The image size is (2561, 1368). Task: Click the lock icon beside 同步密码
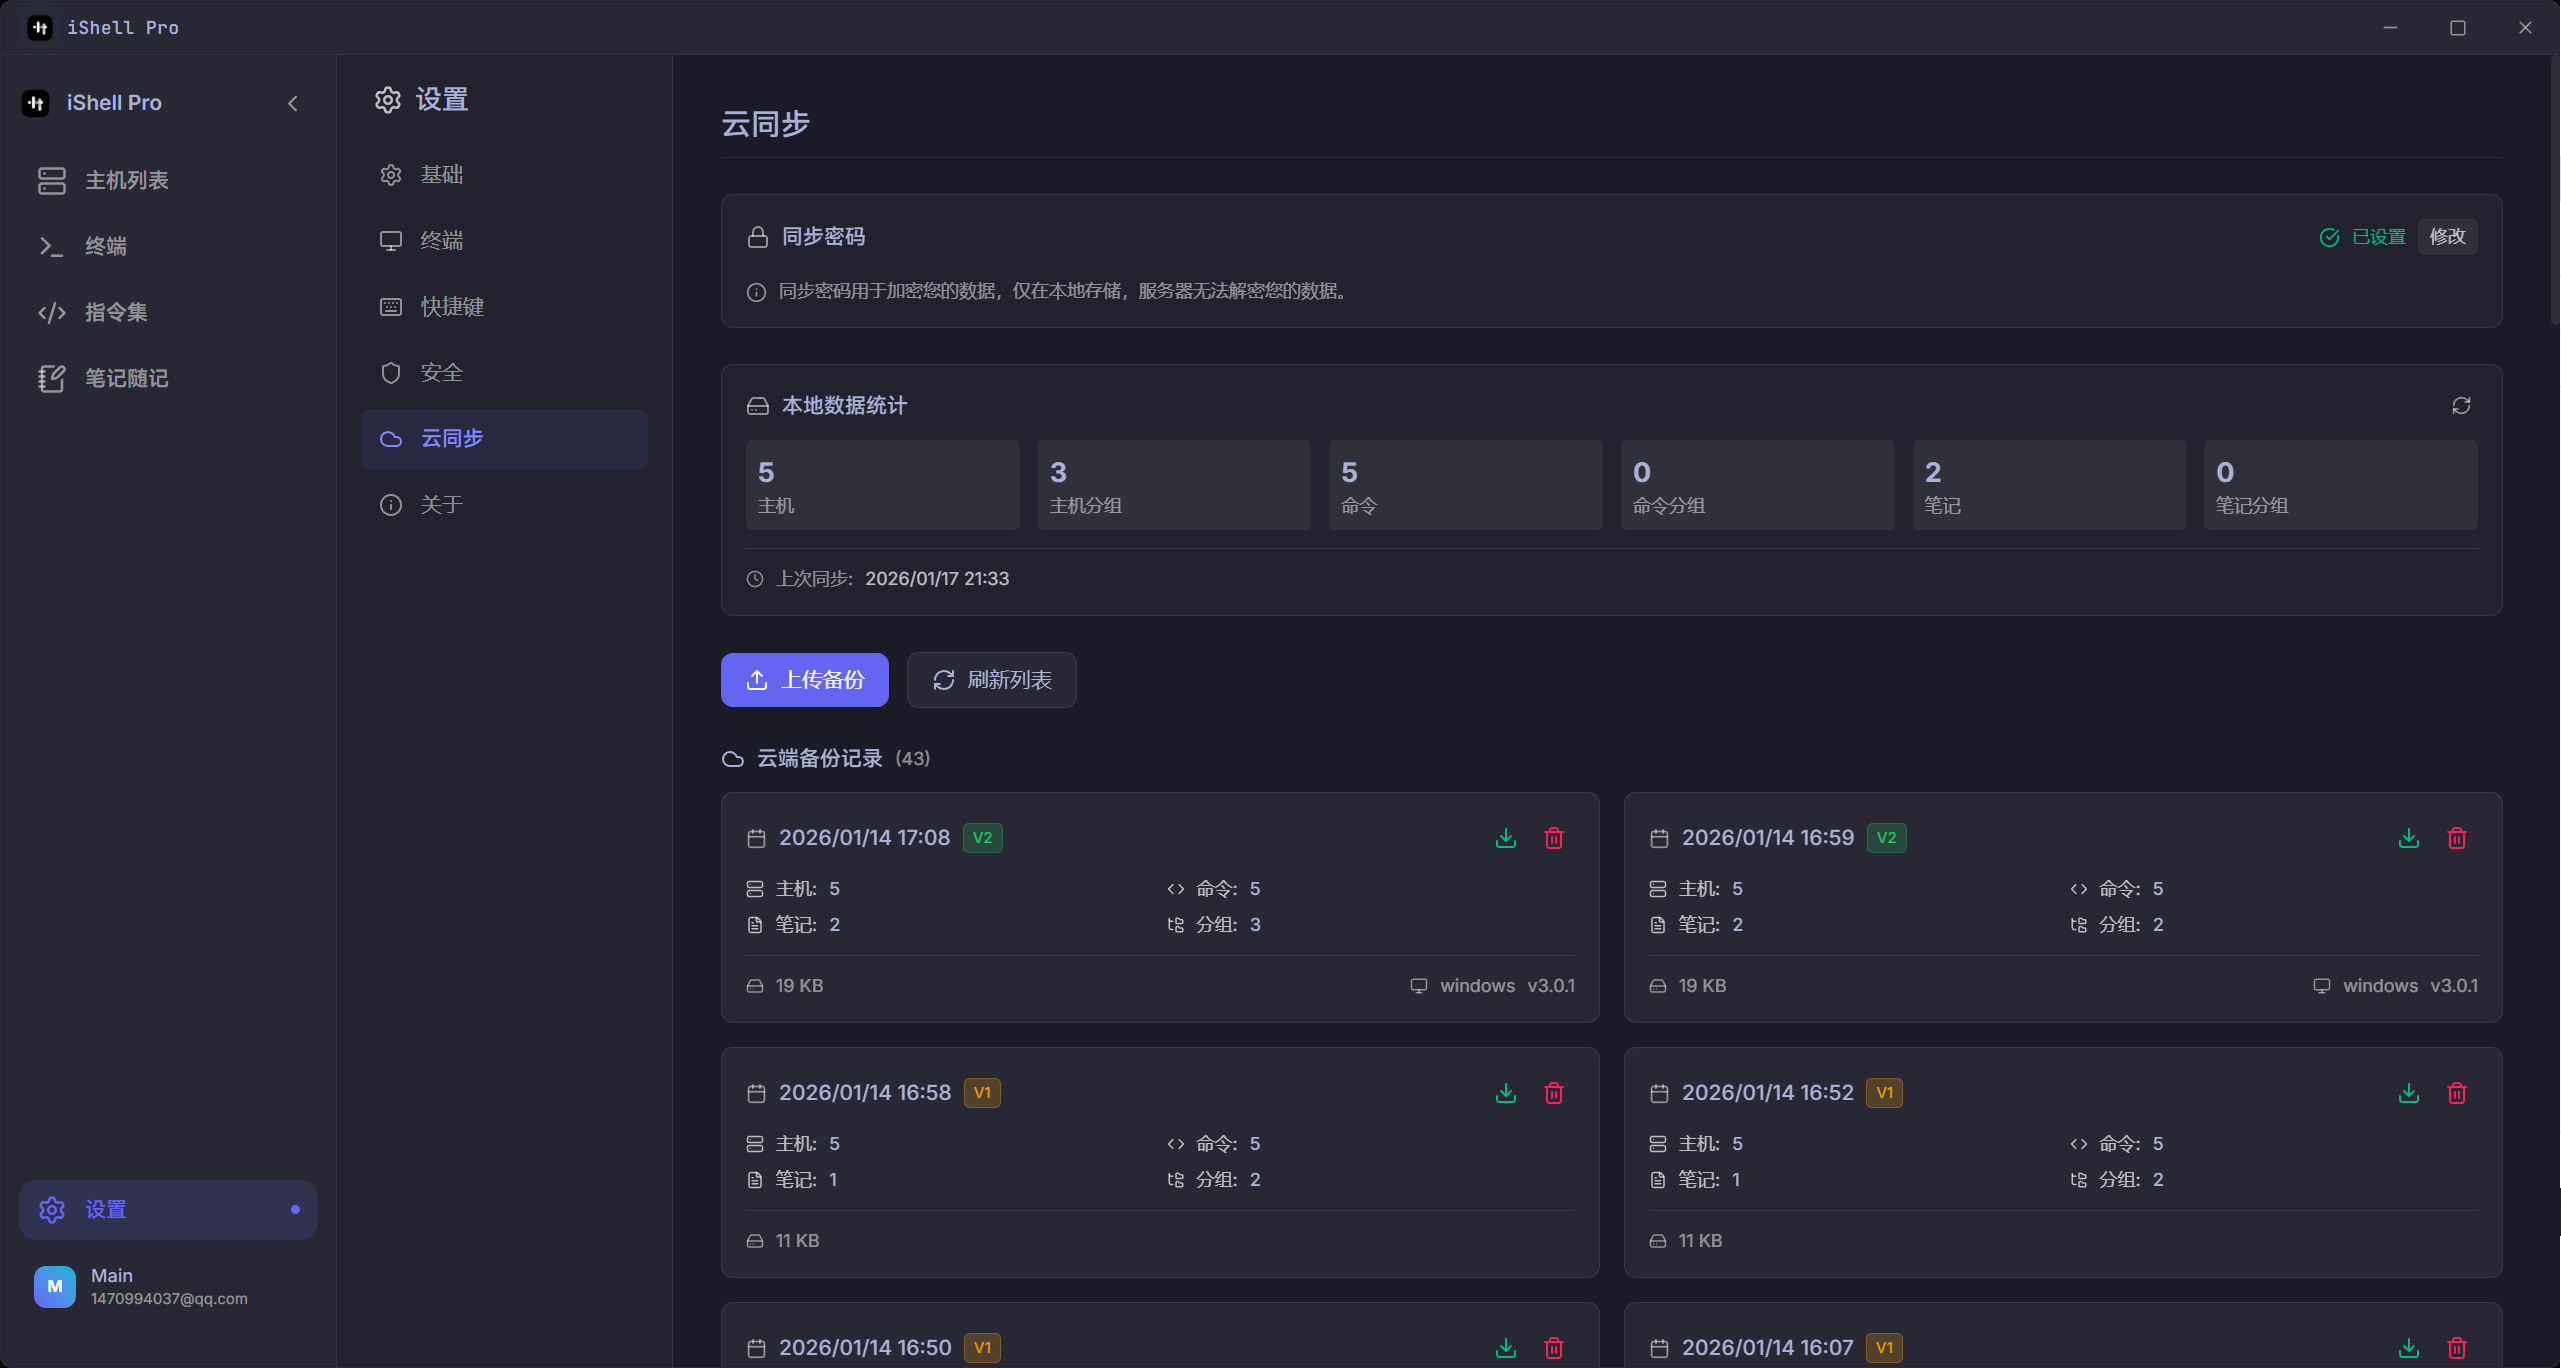[x=758, y=237]
